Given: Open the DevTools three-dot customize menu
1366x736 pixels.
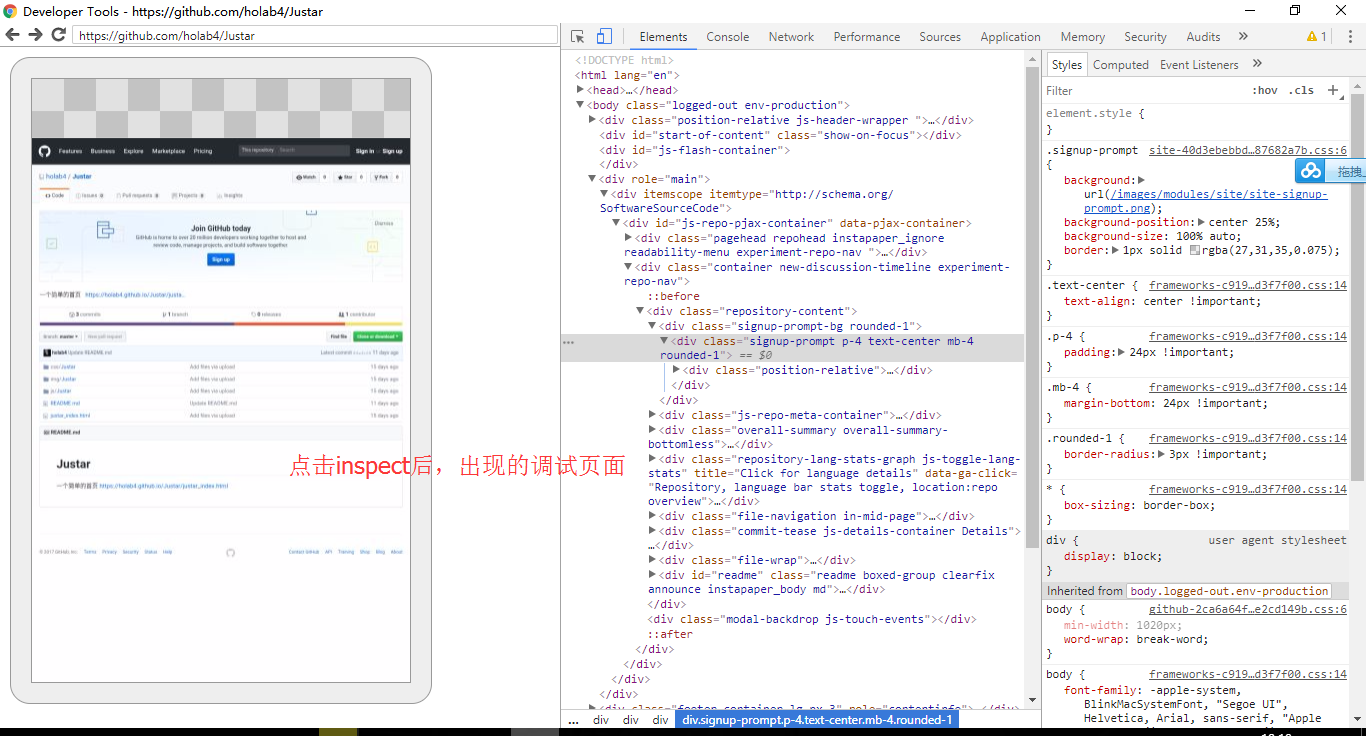Looking at the screenshot, I should 1350,37.
